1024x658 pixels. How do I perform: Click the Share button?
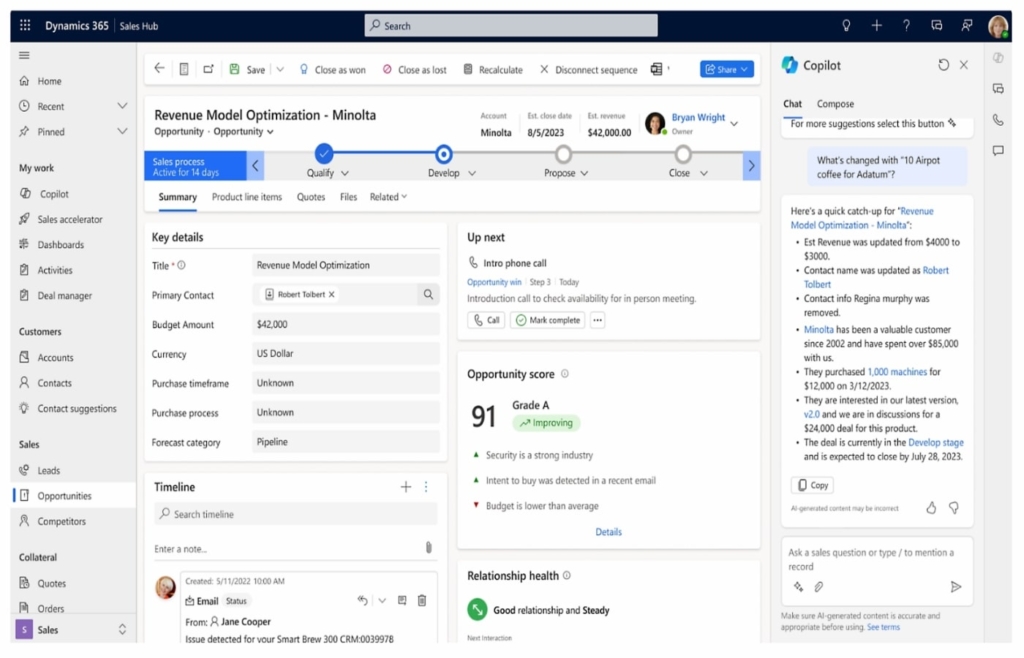724,70
